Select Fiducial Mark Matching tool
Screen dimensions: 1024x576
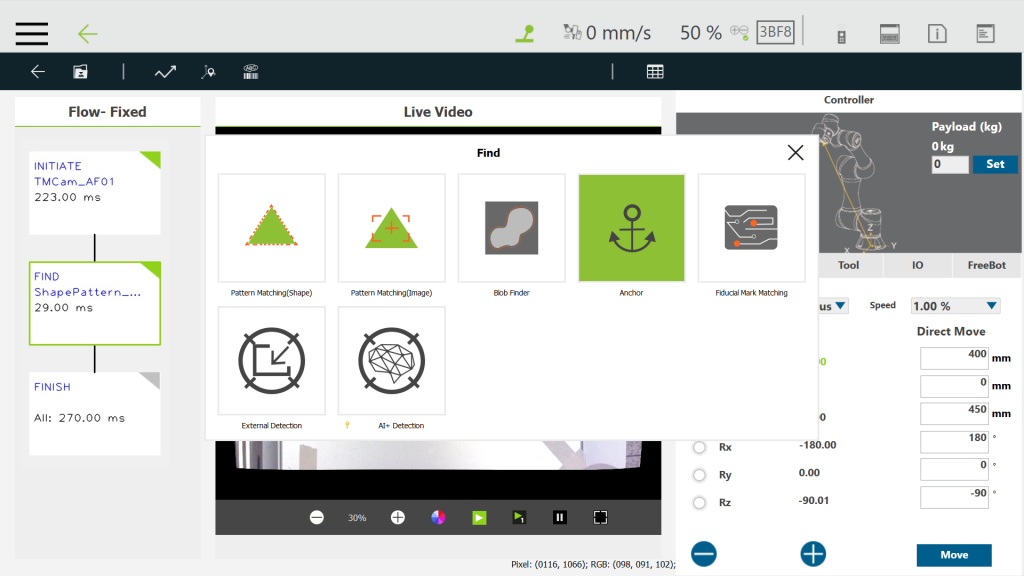tap(751, 228)
